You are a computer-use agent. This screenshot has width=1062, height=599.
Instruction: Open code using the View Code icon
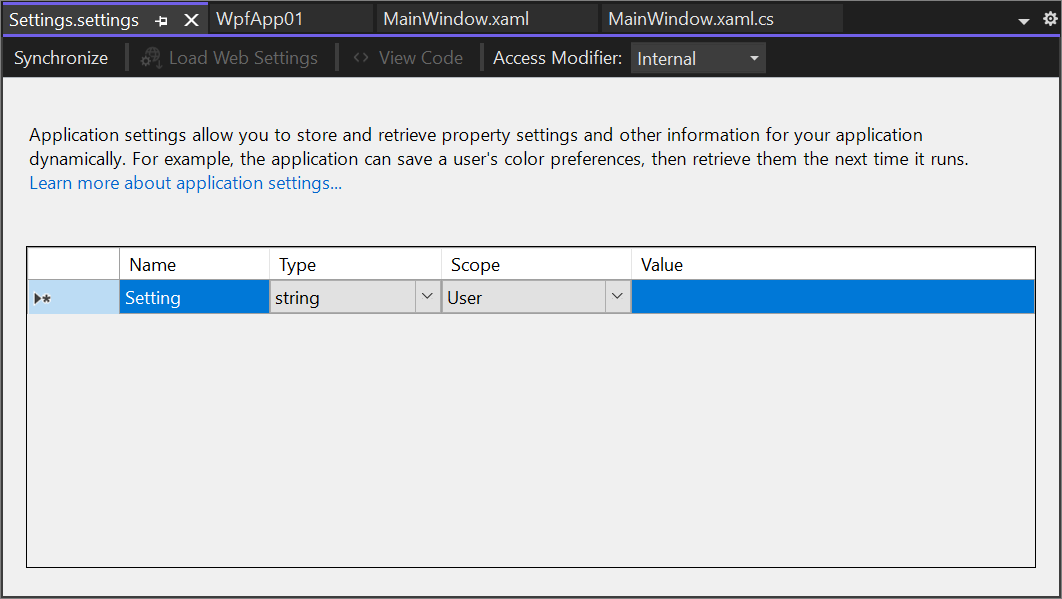click(363, 58)
